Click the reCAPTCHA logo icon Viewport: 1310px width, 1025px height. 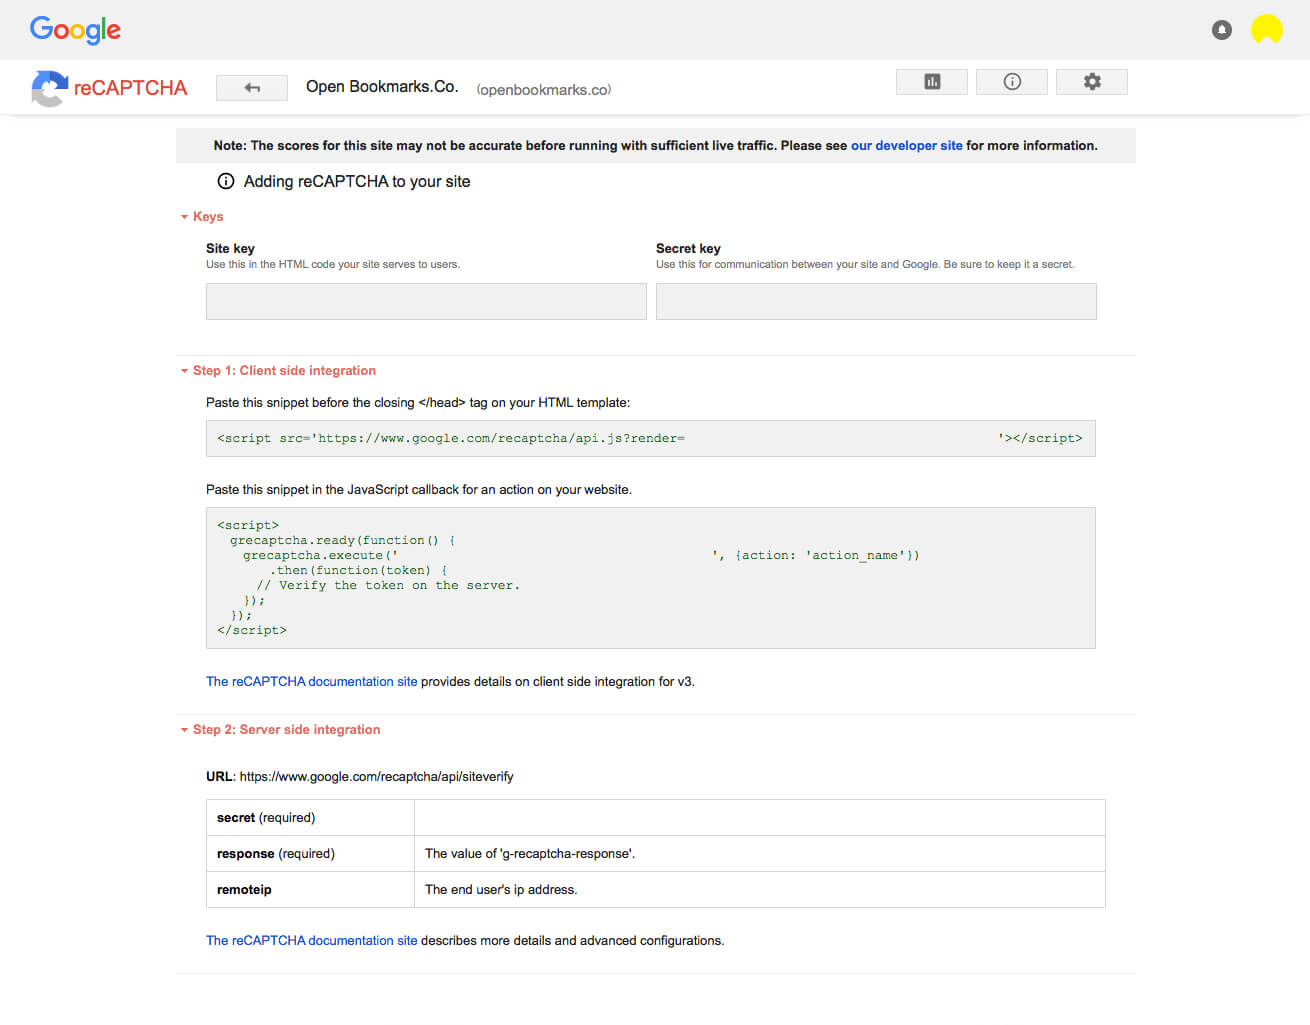[x=49, y=88]
